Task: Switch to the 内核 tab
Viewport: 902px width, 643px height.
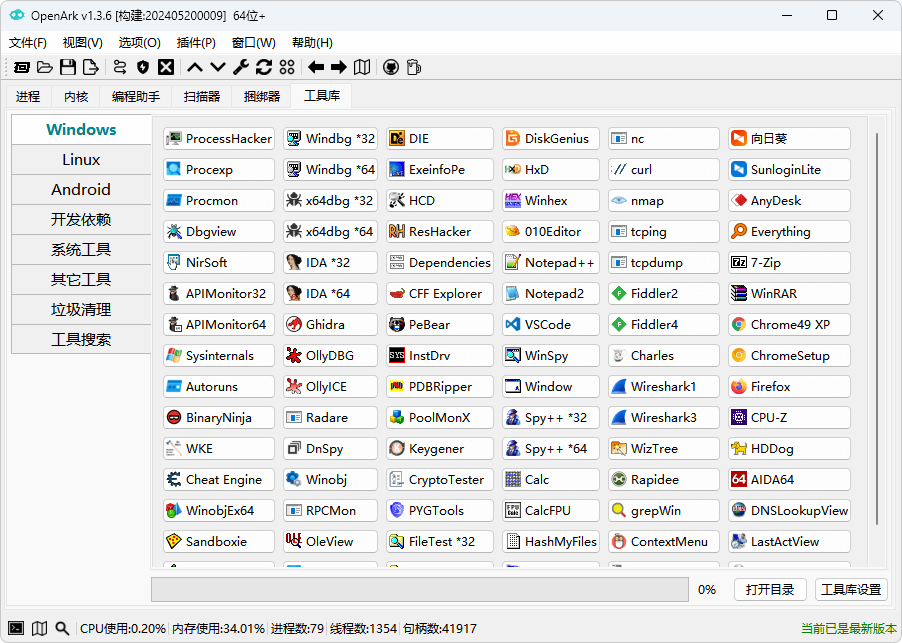Action: click(x=76, y=97)
